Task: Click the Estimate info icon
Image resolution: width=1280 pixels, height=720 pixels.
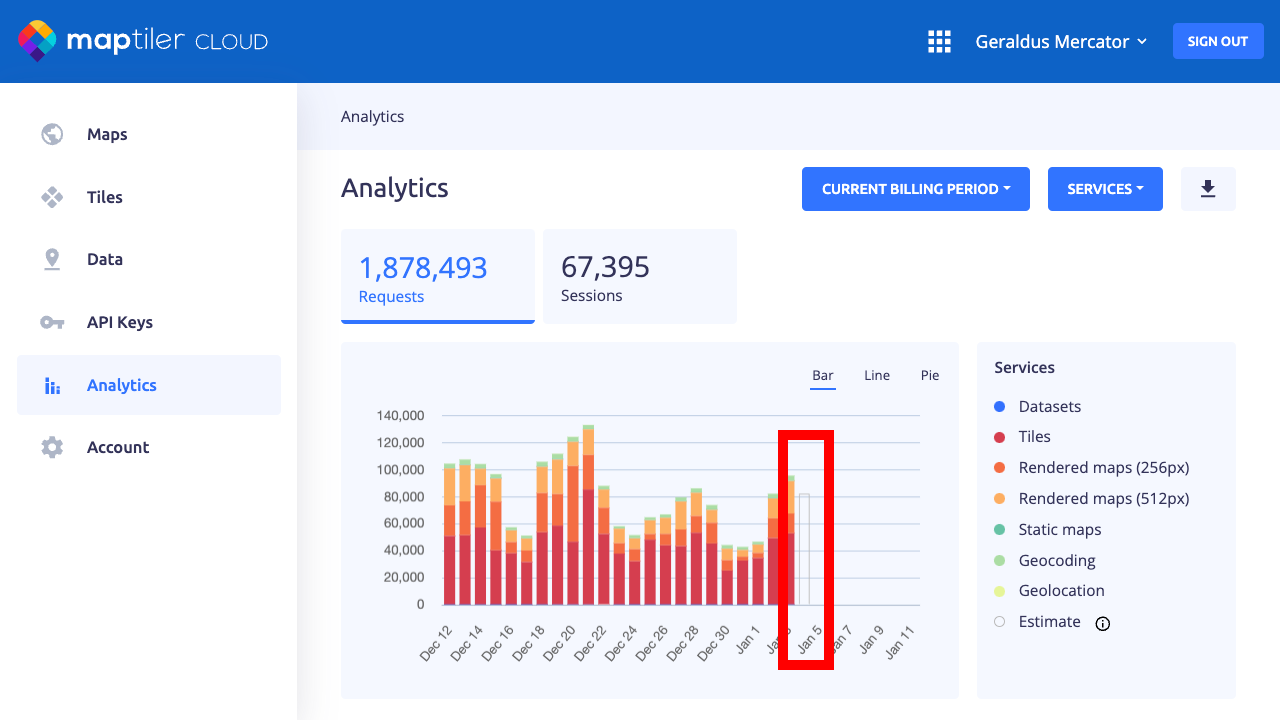Action: click(1103, 623)
